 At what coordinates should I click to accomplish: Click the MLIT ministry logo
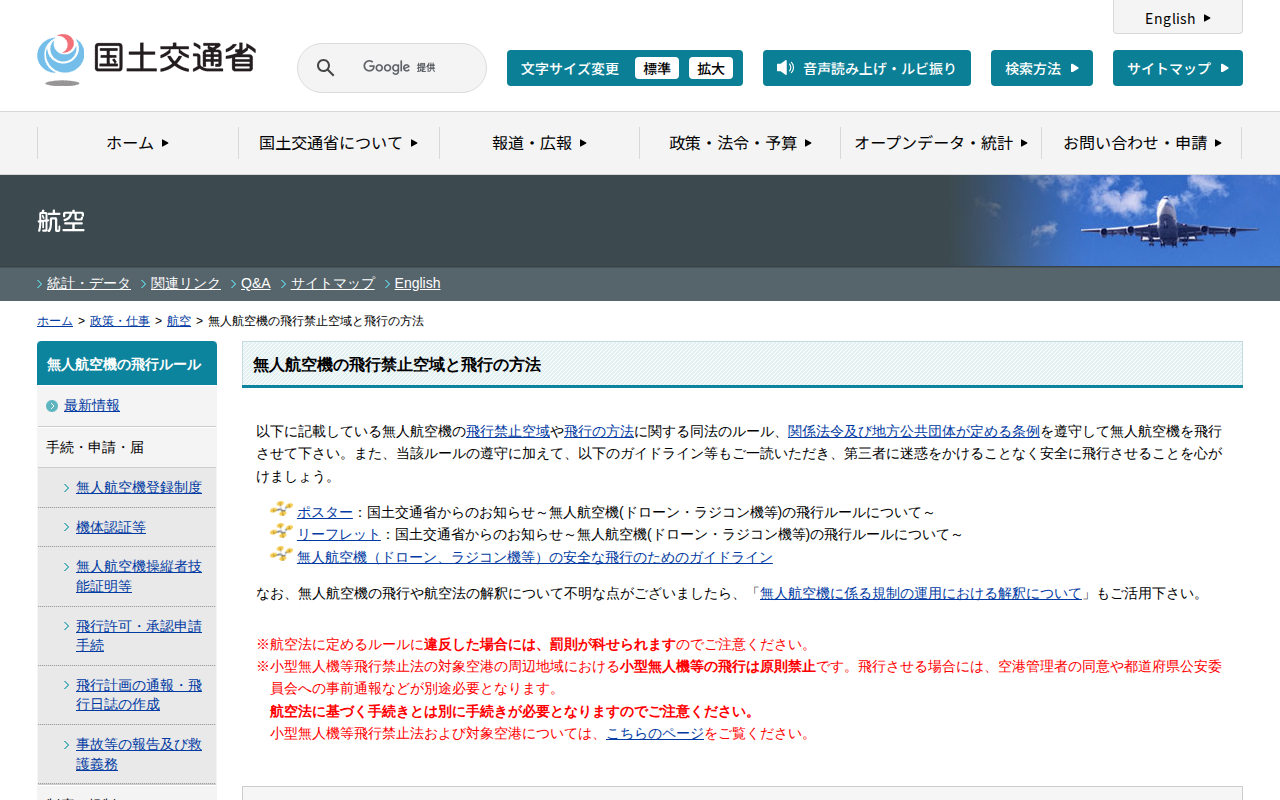(146, 59)
